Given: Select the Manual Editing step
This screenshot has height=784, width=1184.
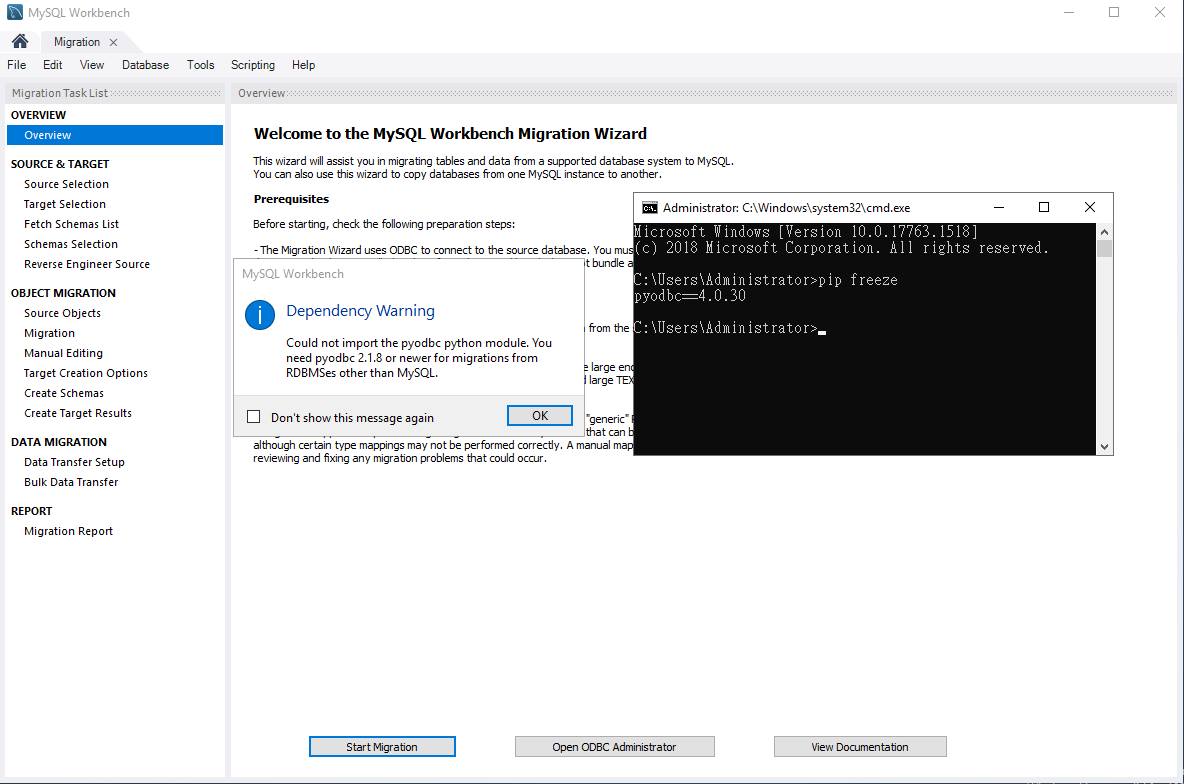Looking at the screenshot, I should coord(63,353).
